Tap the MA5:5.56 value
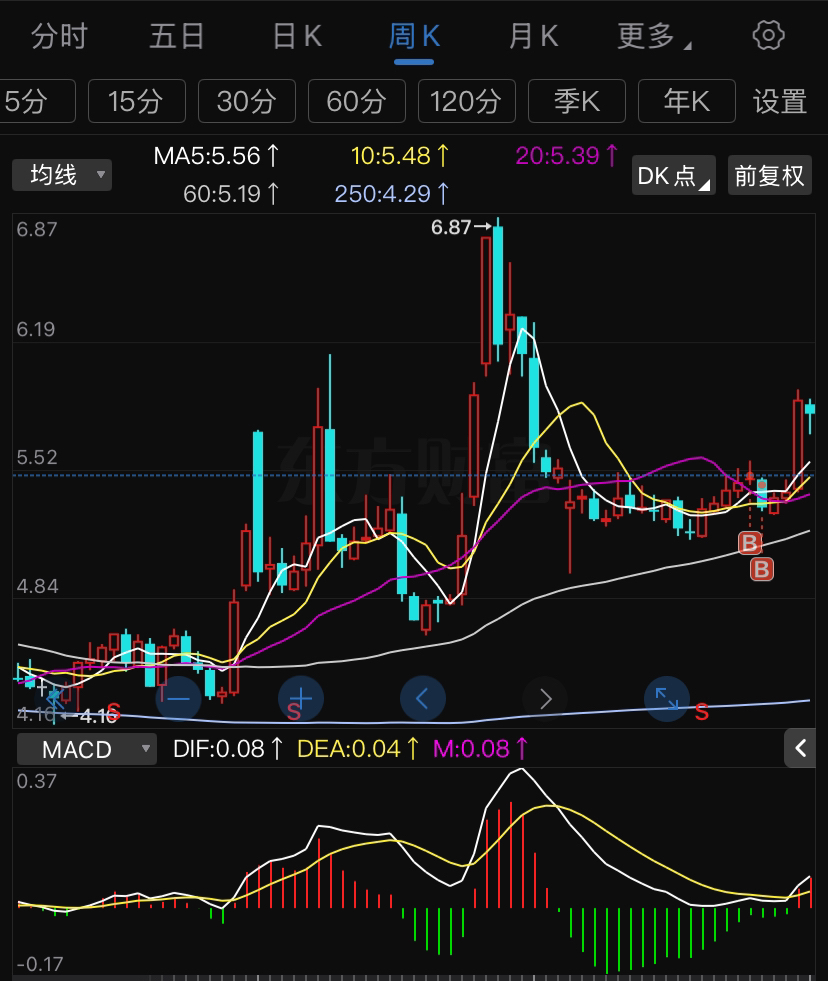The image size is (828, 981). [x=217, y=156]
